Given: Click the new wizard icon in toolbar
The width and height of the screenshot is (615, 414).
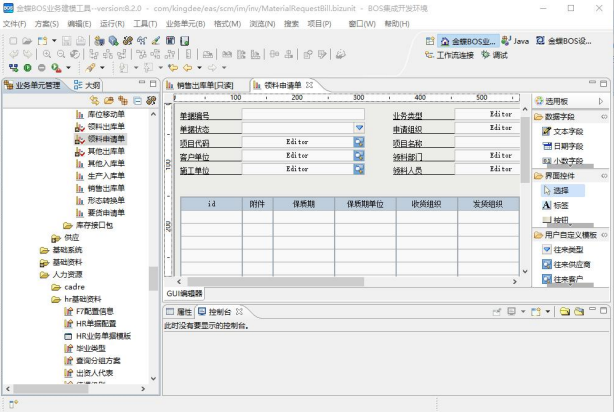Looking at the screenshot, I should tap(42, 41).
